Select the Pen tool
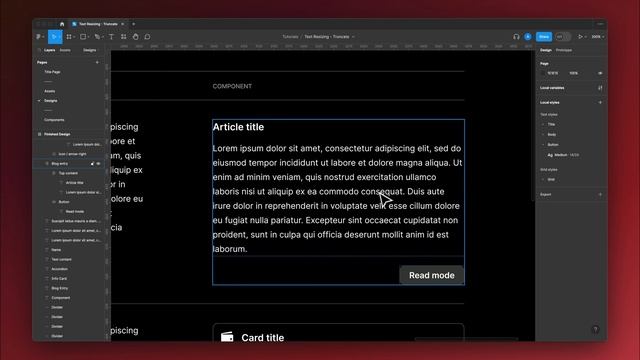The image size is (640, 360). pyautogui.click(x=97, y=37)
